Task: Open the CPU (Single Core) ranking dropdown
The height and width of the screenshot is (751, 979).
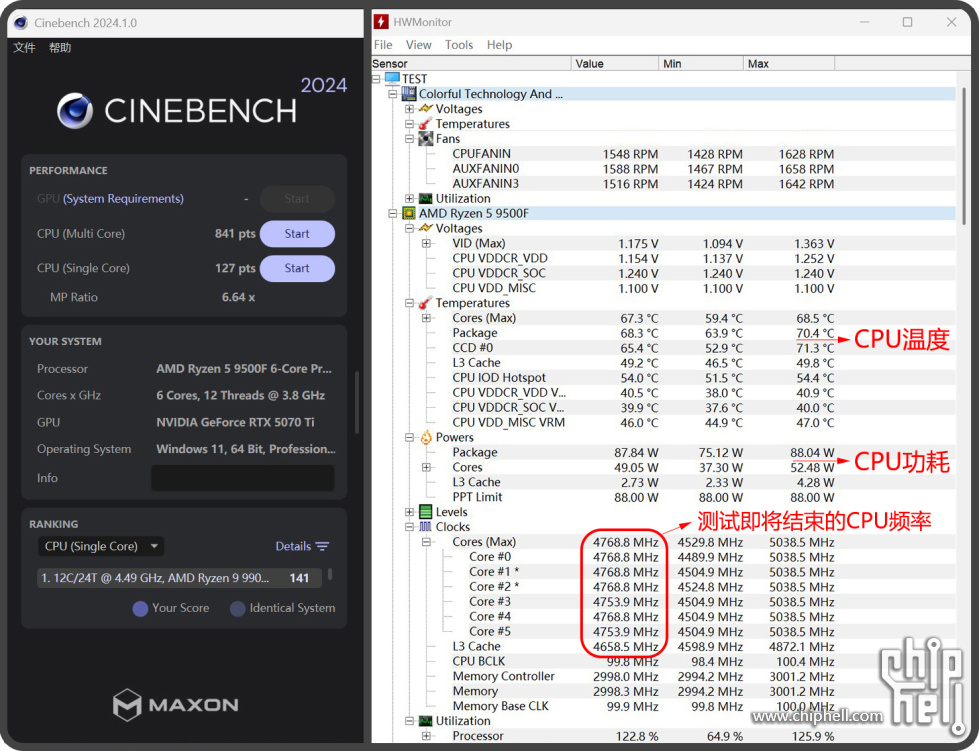Action: coord(101,546)
